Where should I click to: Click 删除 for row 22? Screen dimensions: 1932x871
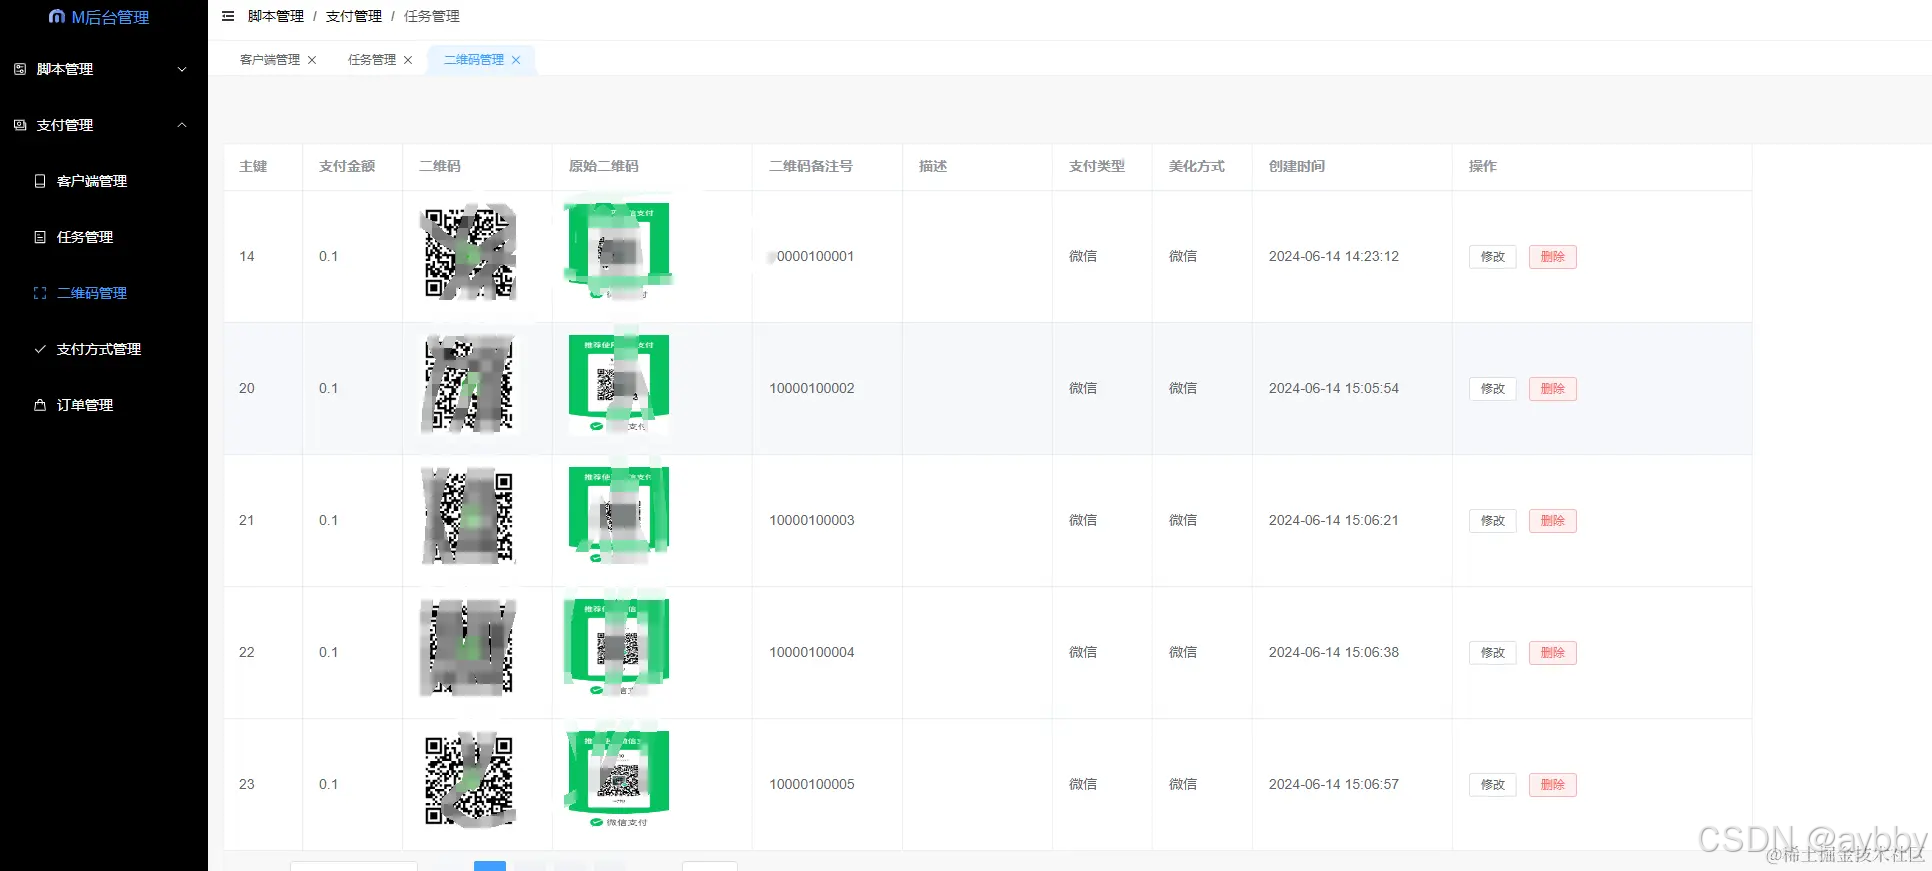(1553, 653)
